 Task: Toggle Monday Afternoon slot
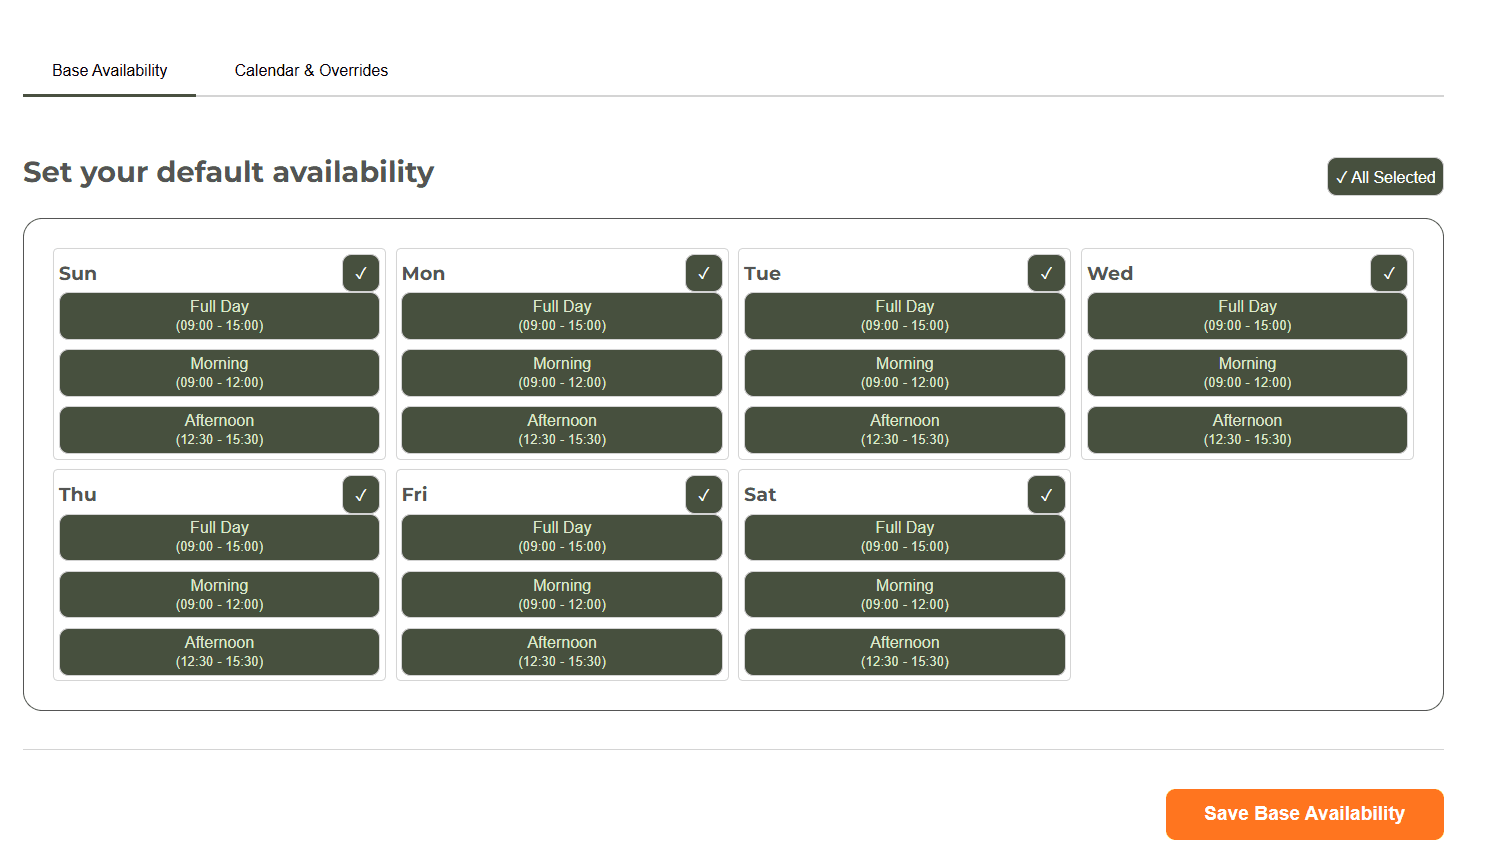562,430
